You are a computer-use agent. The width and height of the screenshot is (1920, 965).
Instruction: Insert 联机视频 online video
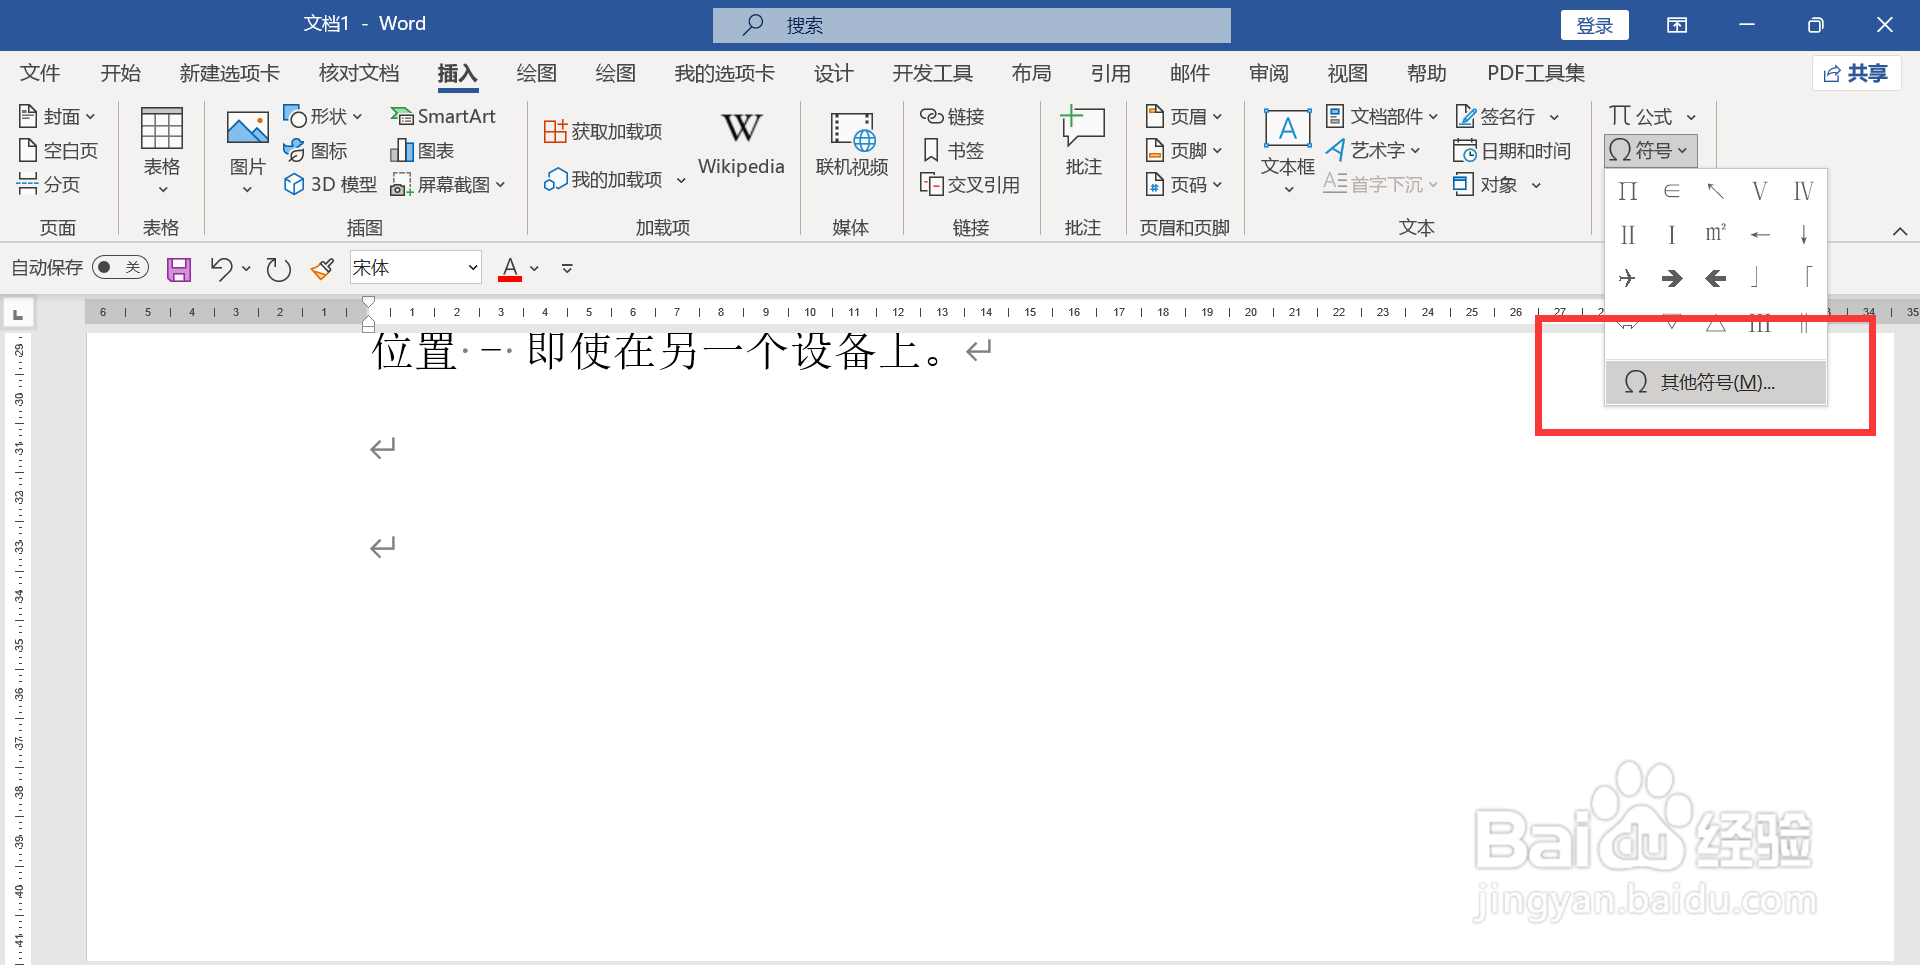(852, 145)
